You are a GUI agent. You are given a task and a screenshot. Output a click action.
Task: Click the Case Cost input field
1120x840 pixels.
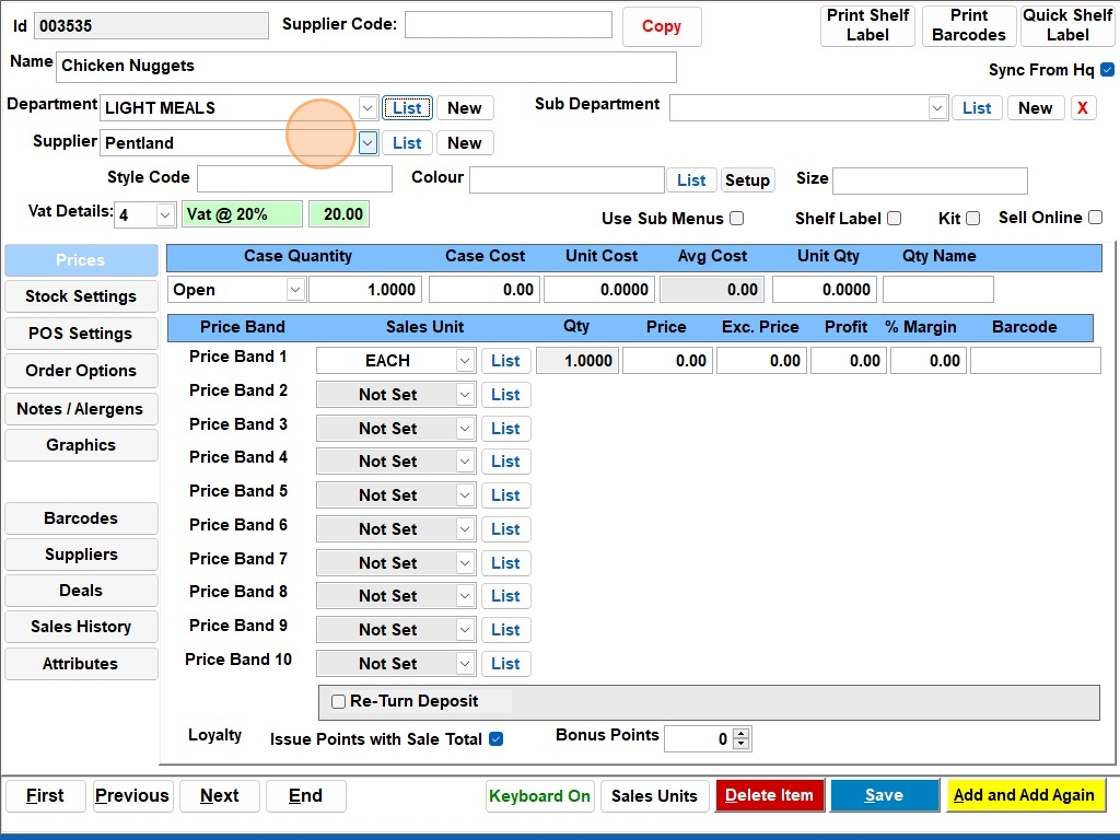(x=484, y=289)
